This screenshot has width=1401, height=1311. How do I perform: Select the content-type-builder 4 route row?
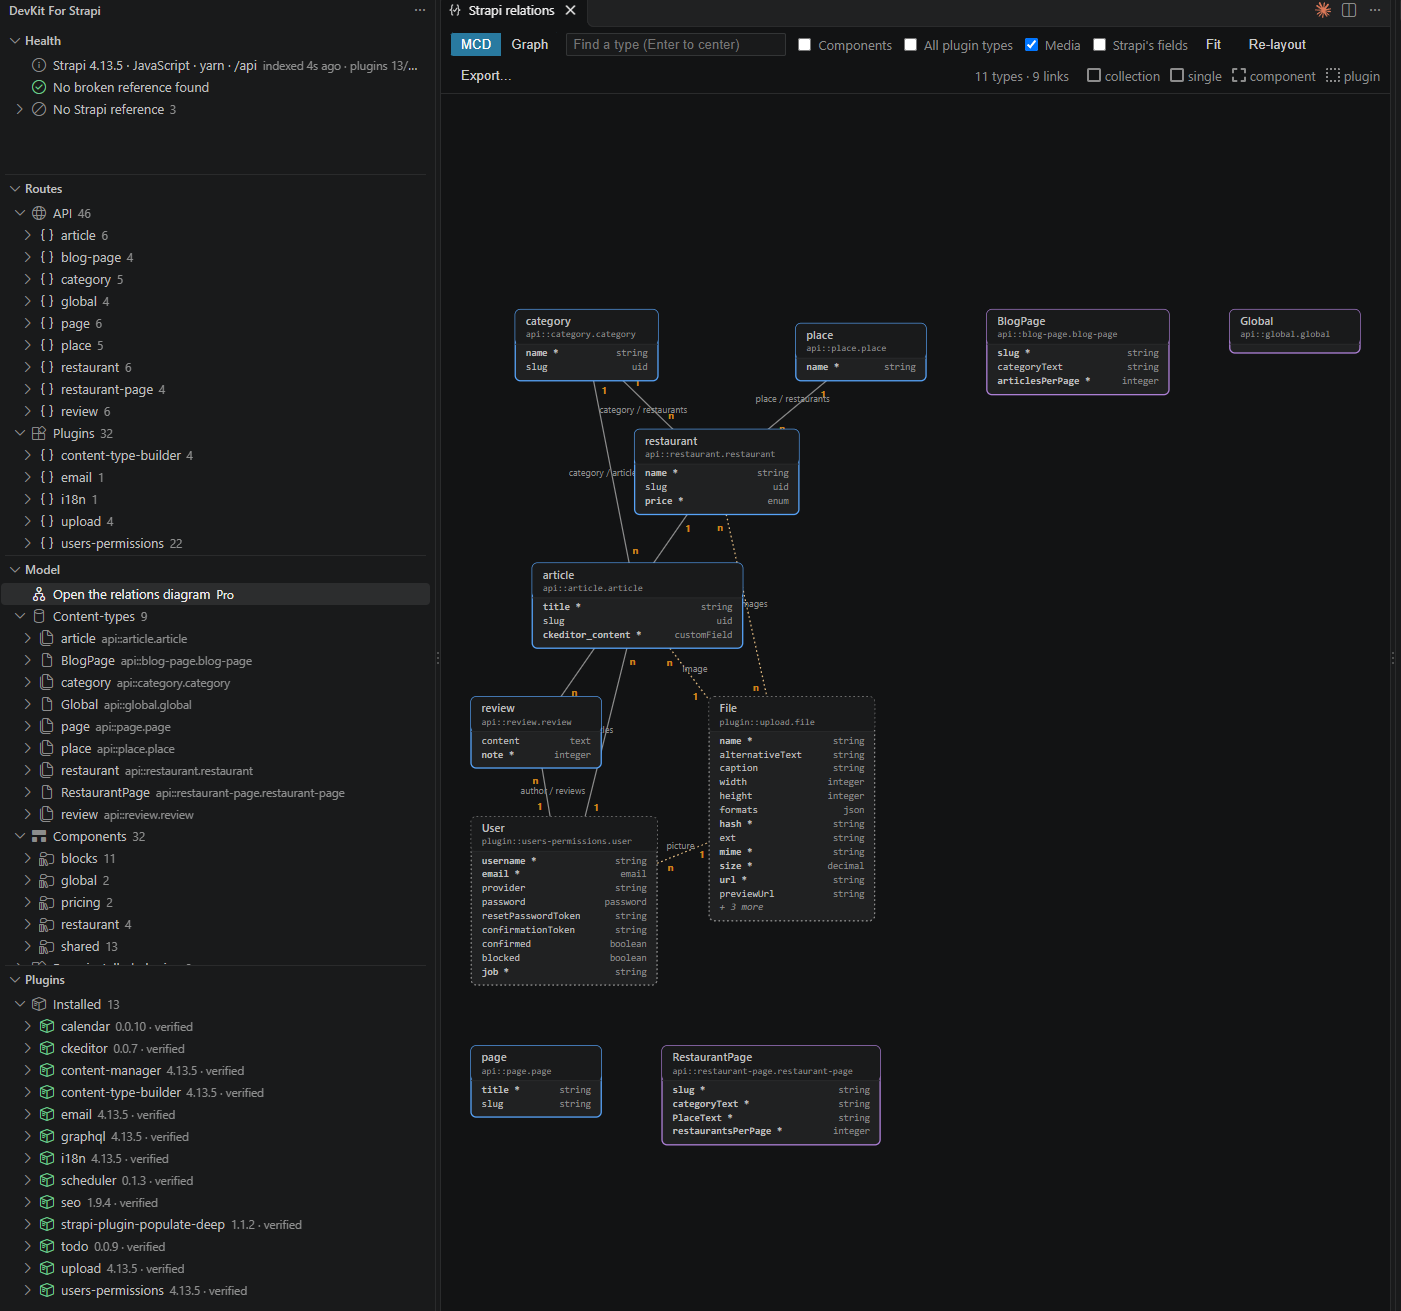[216, 455]
